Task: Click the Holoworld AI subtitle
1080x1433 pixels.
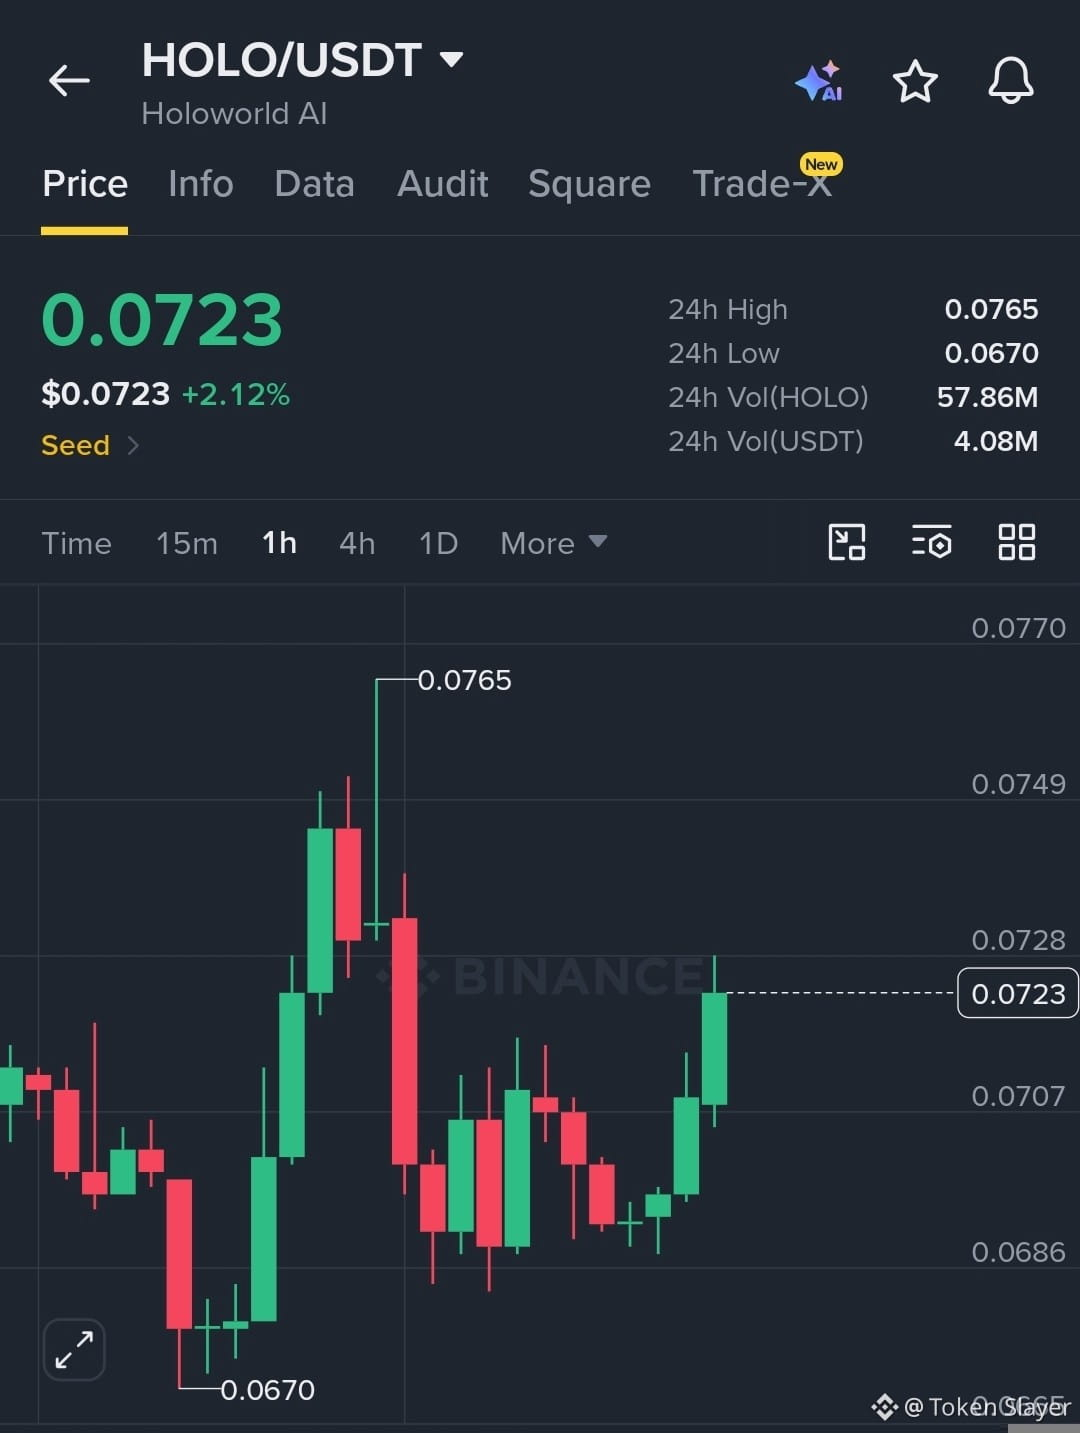Action: (x=235, y=113)
